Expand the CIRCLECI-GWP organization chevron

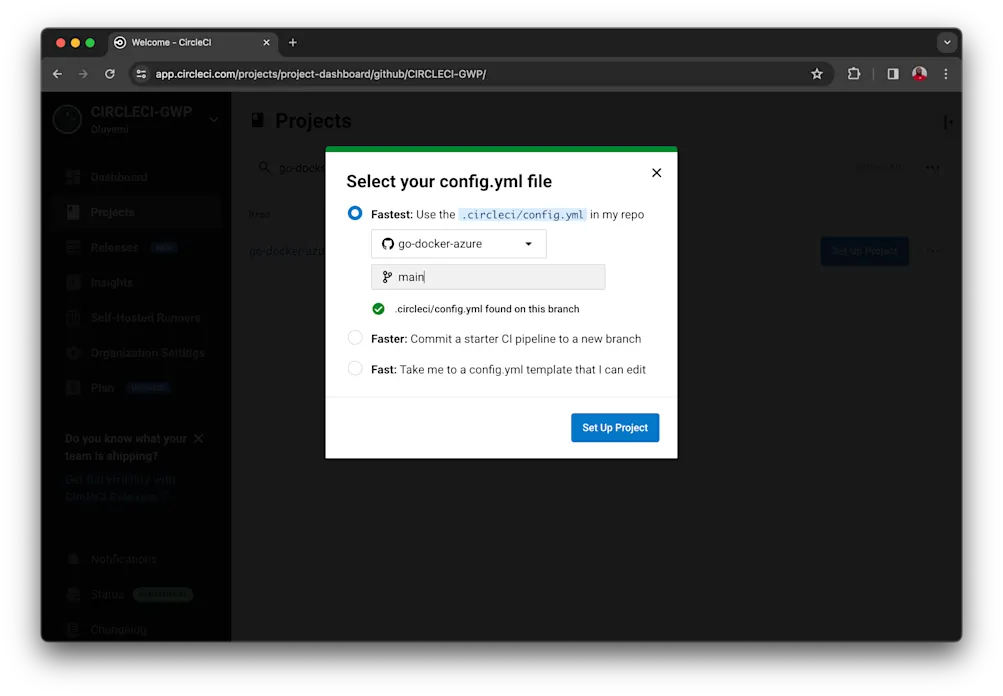pyautogui.click(x=212, y=118)
